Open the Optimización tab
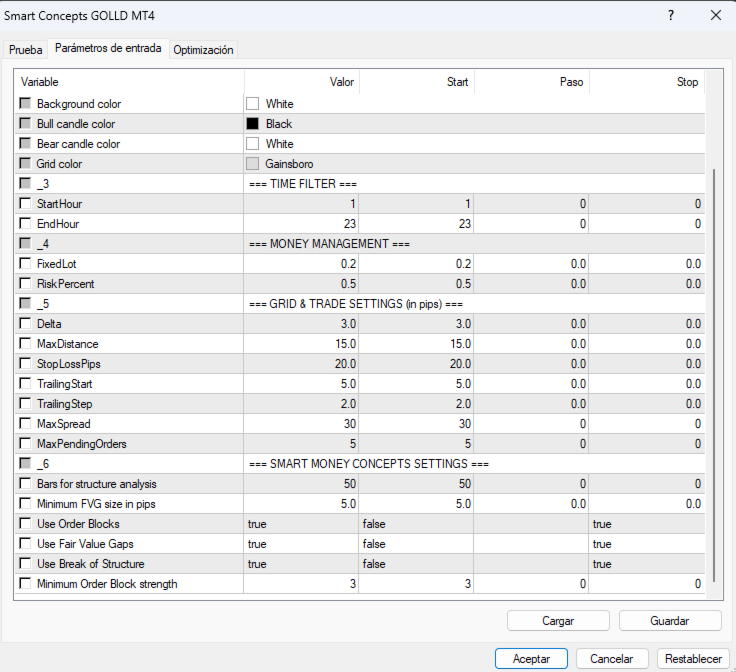Image resolution: width=736 pixels, height=672 pixels. 203,50
